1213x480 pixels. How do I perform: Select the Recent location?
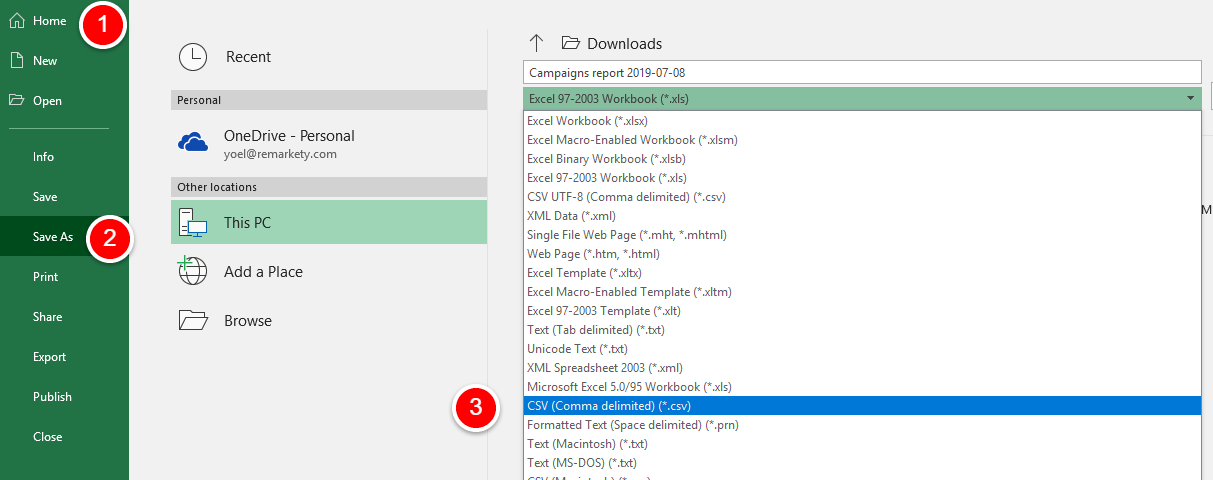(329, 57)
